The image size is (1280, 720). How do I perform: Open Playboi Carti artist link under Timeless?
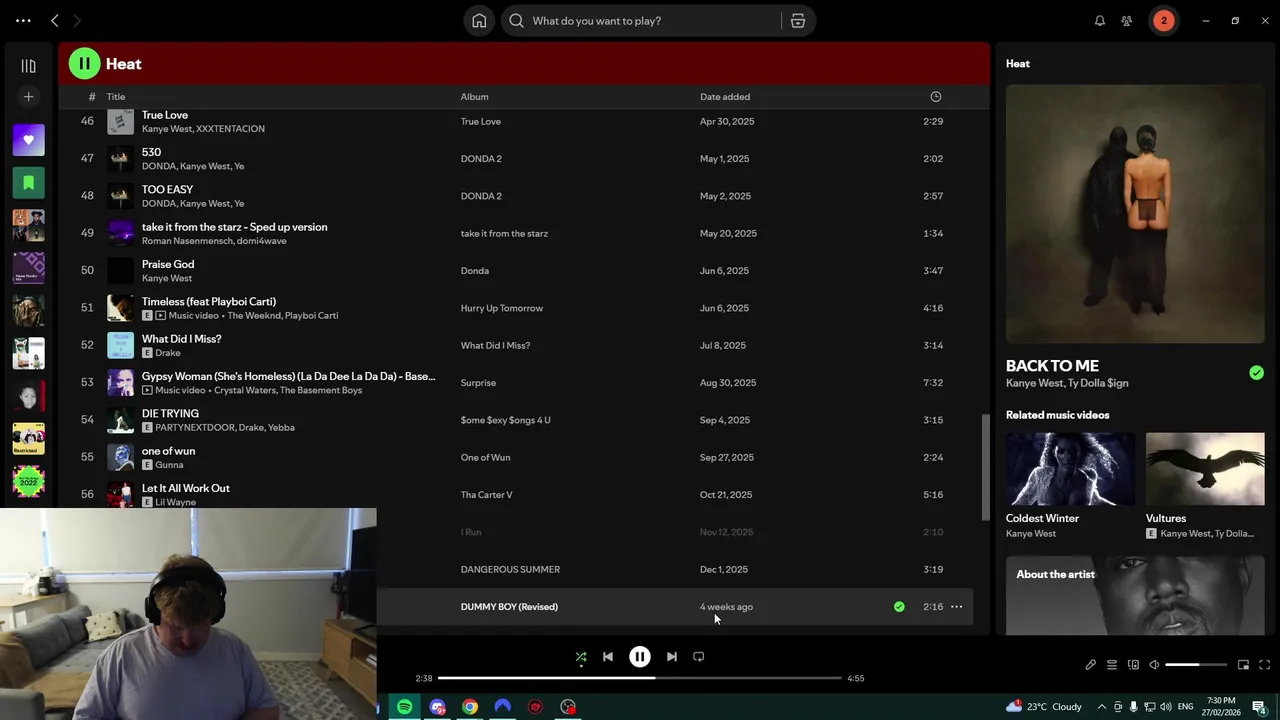pos(311,316)
